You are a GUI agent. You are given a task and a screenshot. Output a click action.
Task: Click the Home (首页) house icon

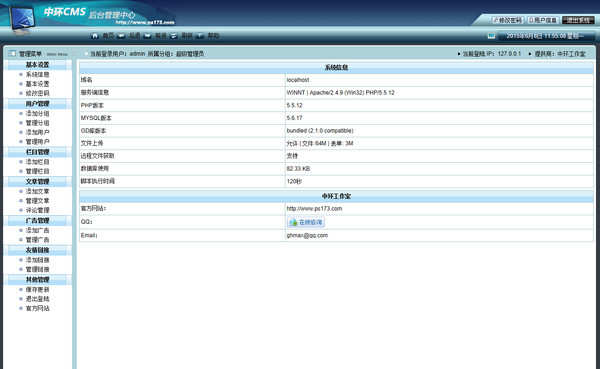pos(95,36)
